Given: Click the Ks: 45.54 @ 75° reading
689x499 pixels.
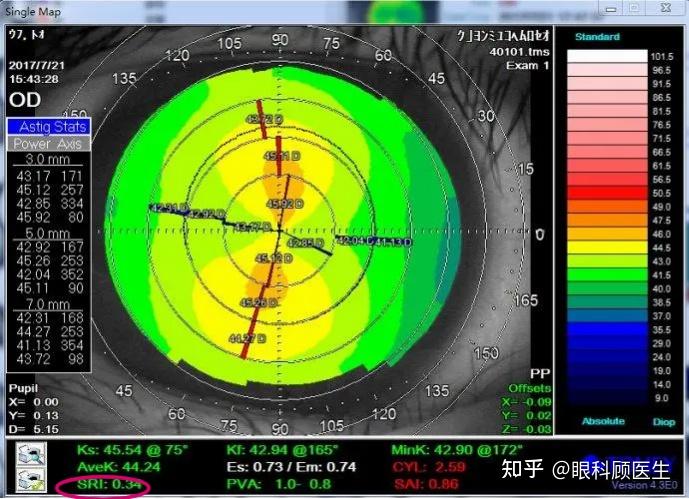Looking at the screenshot, I should point(132,450).
